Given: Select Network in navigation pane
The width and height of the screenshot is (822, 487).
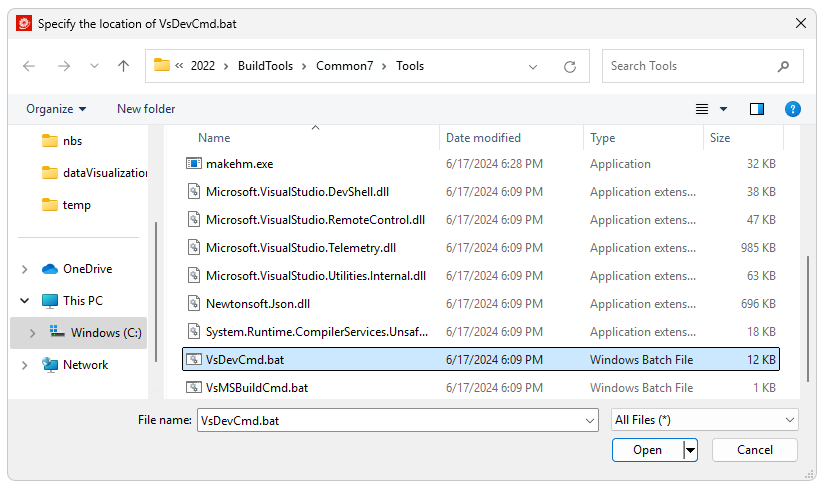Looking at the screenshot, I should tap(85, 365).
